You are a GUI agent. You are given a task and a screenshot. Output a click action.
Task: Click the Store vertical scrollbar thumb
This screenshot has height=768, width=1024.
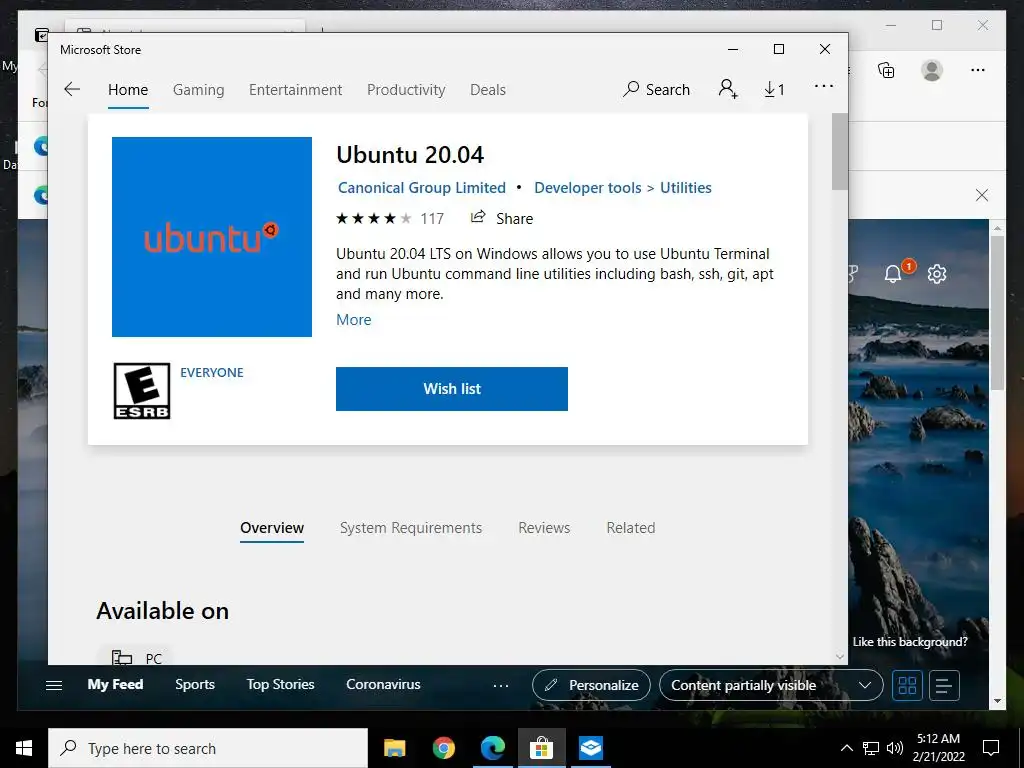[x=839, y=152]
